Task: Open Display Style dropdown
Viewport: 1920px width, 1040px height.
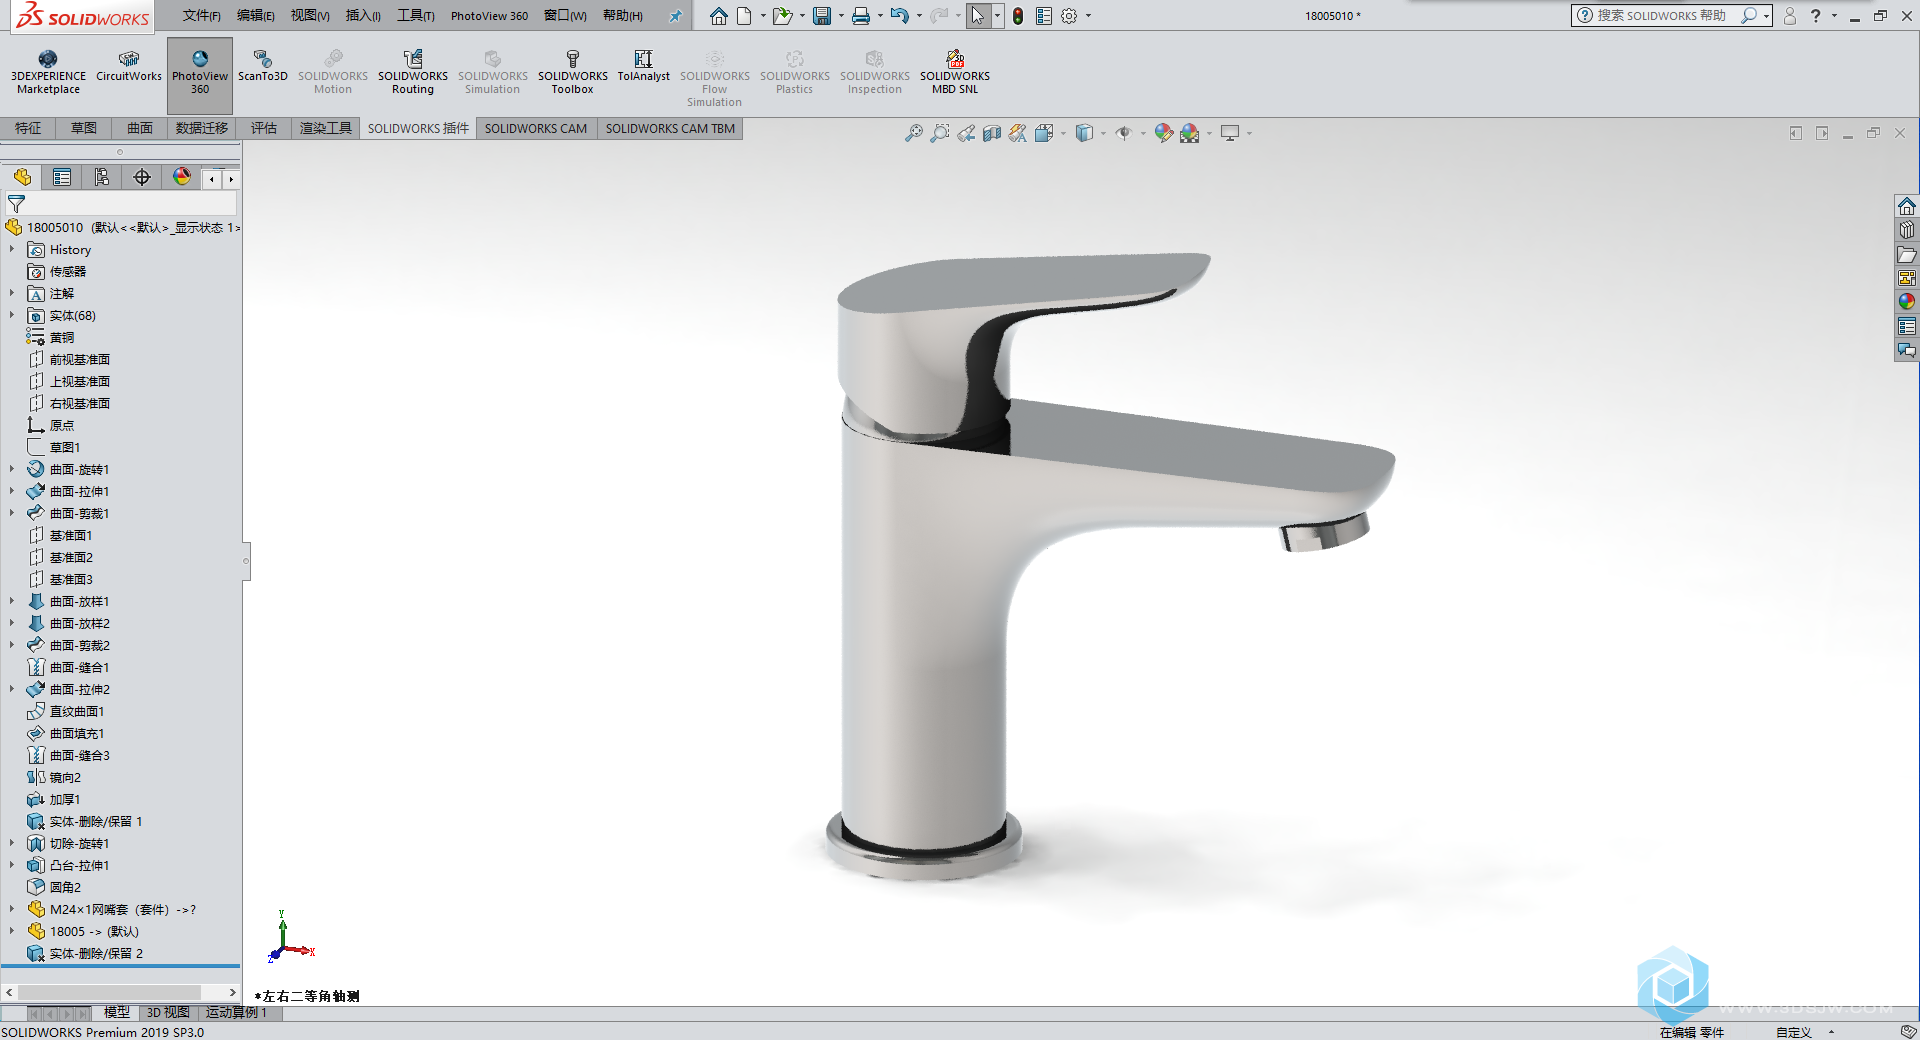Action: coord(1103,133)
